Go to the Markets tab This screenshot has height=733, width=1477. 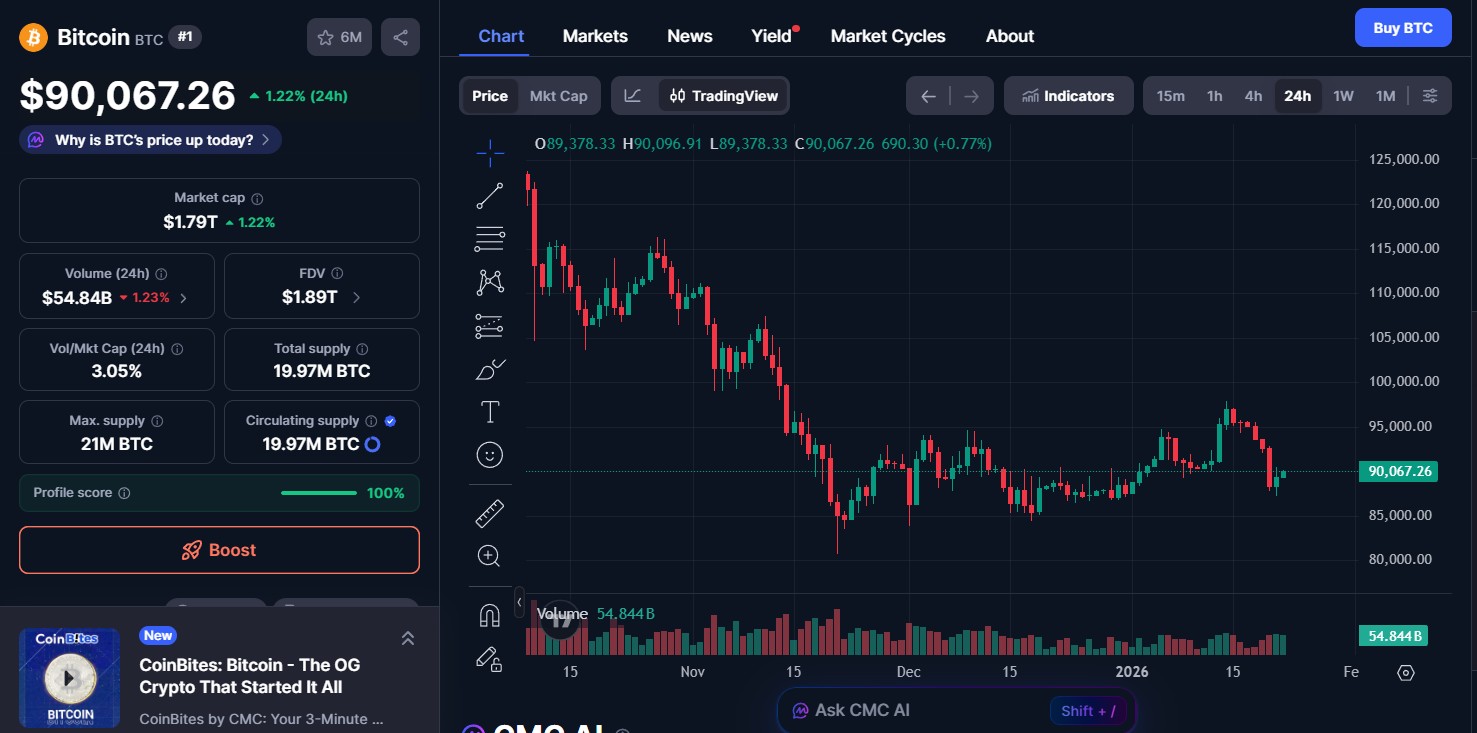point(595,35)
